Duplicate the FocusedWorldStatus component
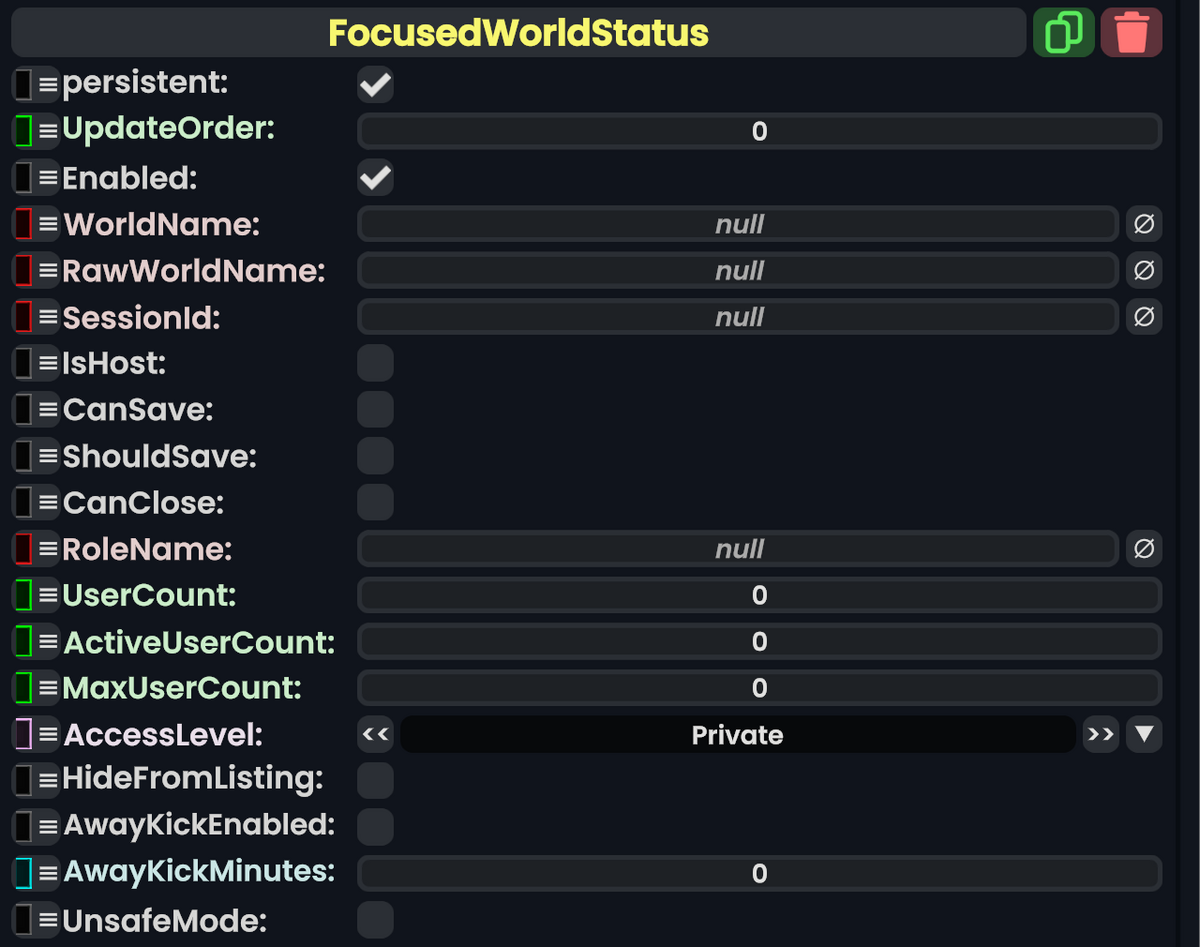The width and height of the screenshot is (1200, 947). tap(1063, 31)
